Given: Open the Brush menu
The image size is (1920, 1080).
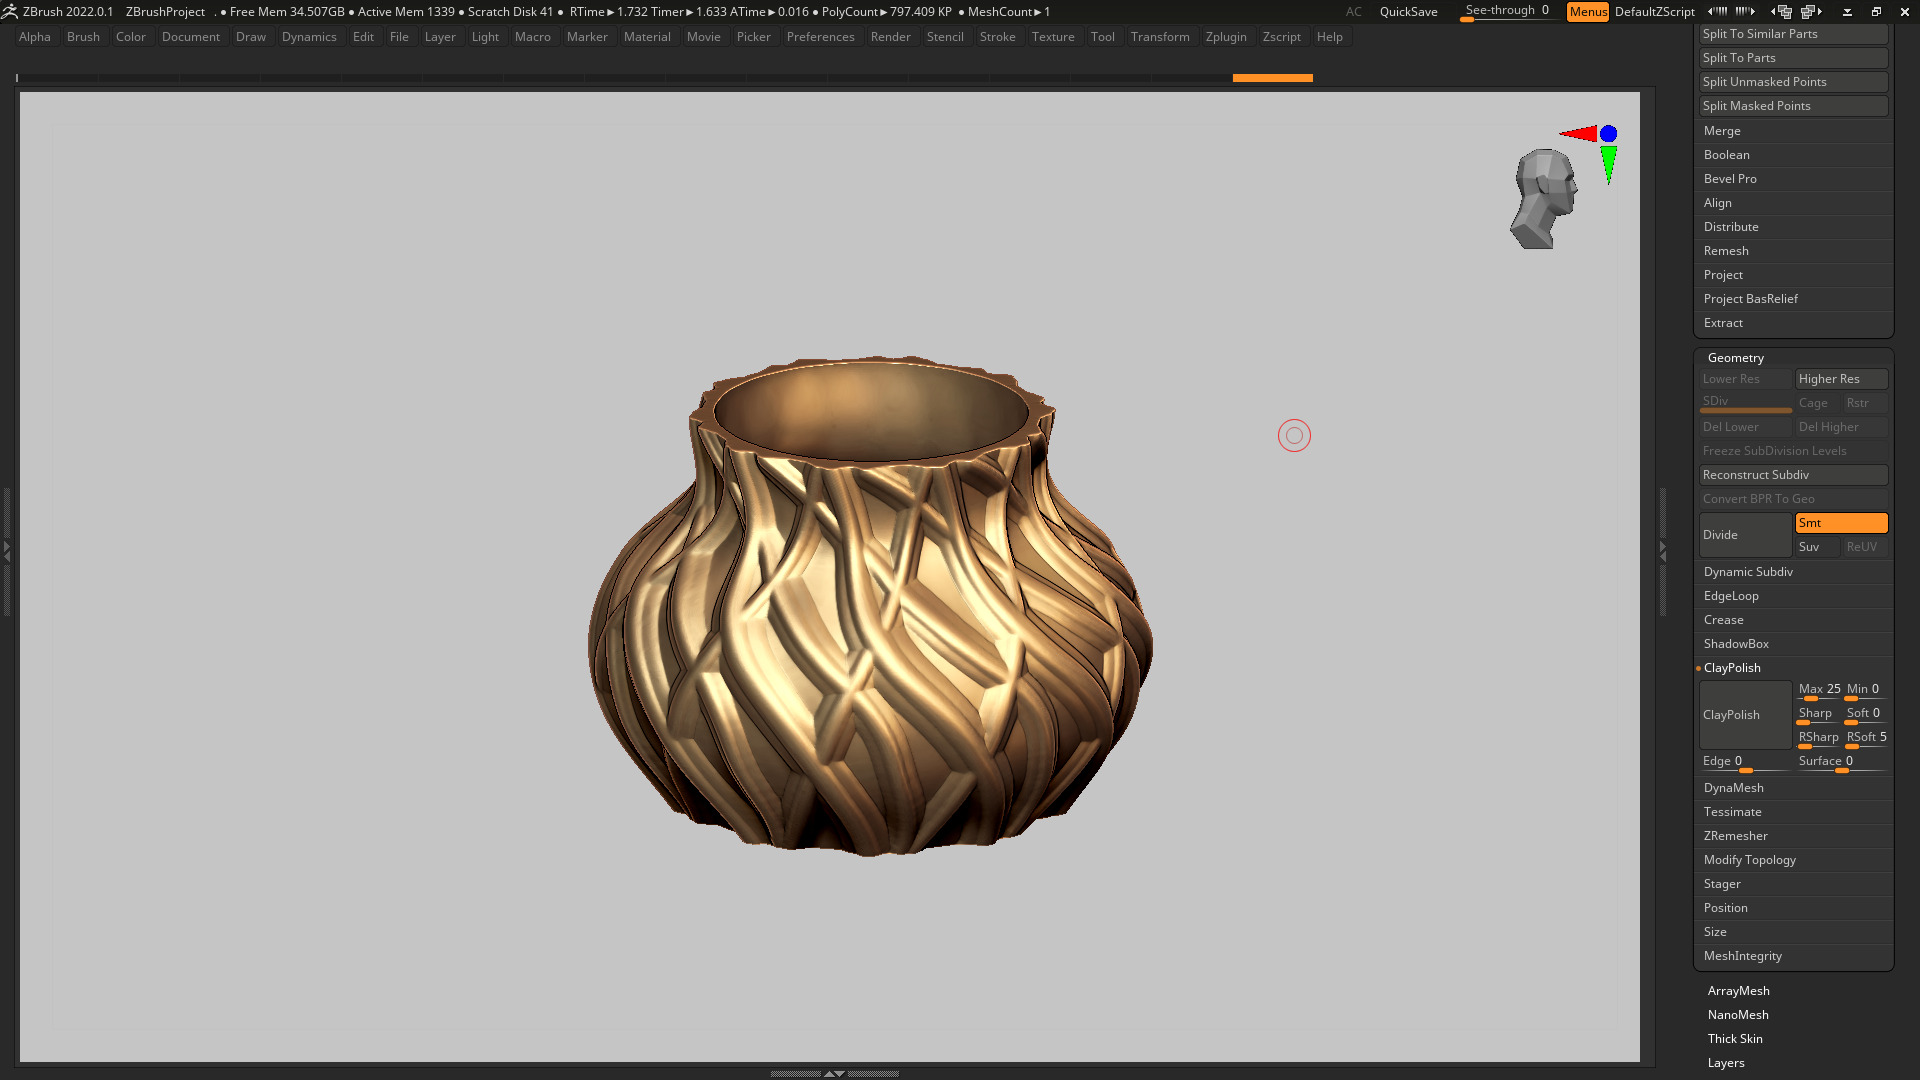Looking at the screenshot, I should tap(83, 37).
